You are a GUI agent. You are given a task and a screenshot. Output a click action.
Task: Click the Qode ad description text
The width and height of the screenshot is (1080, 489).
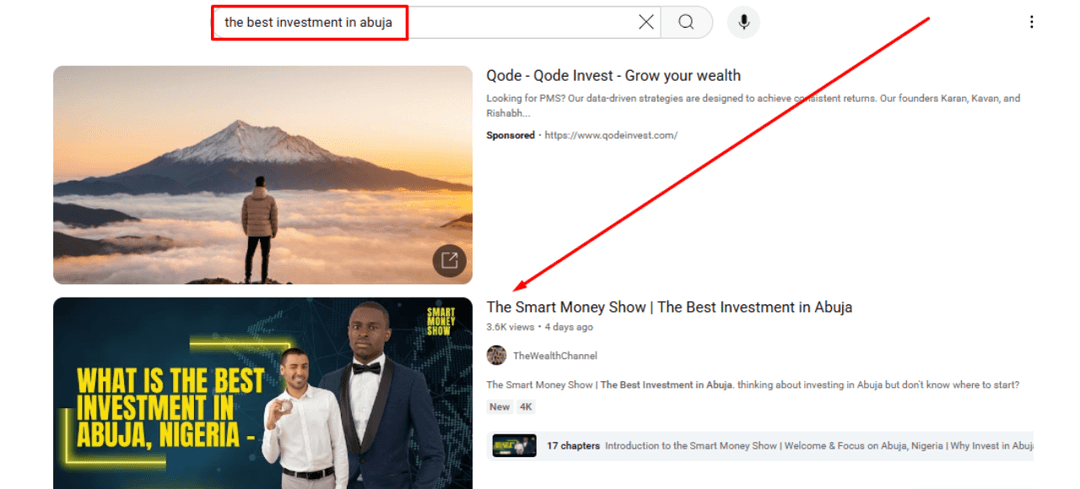pos(752,105)
